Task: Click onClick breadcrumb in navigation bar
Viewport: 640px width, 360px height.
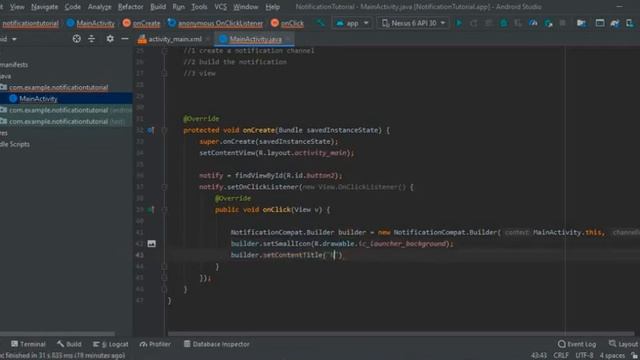Action: pos(287,23)
